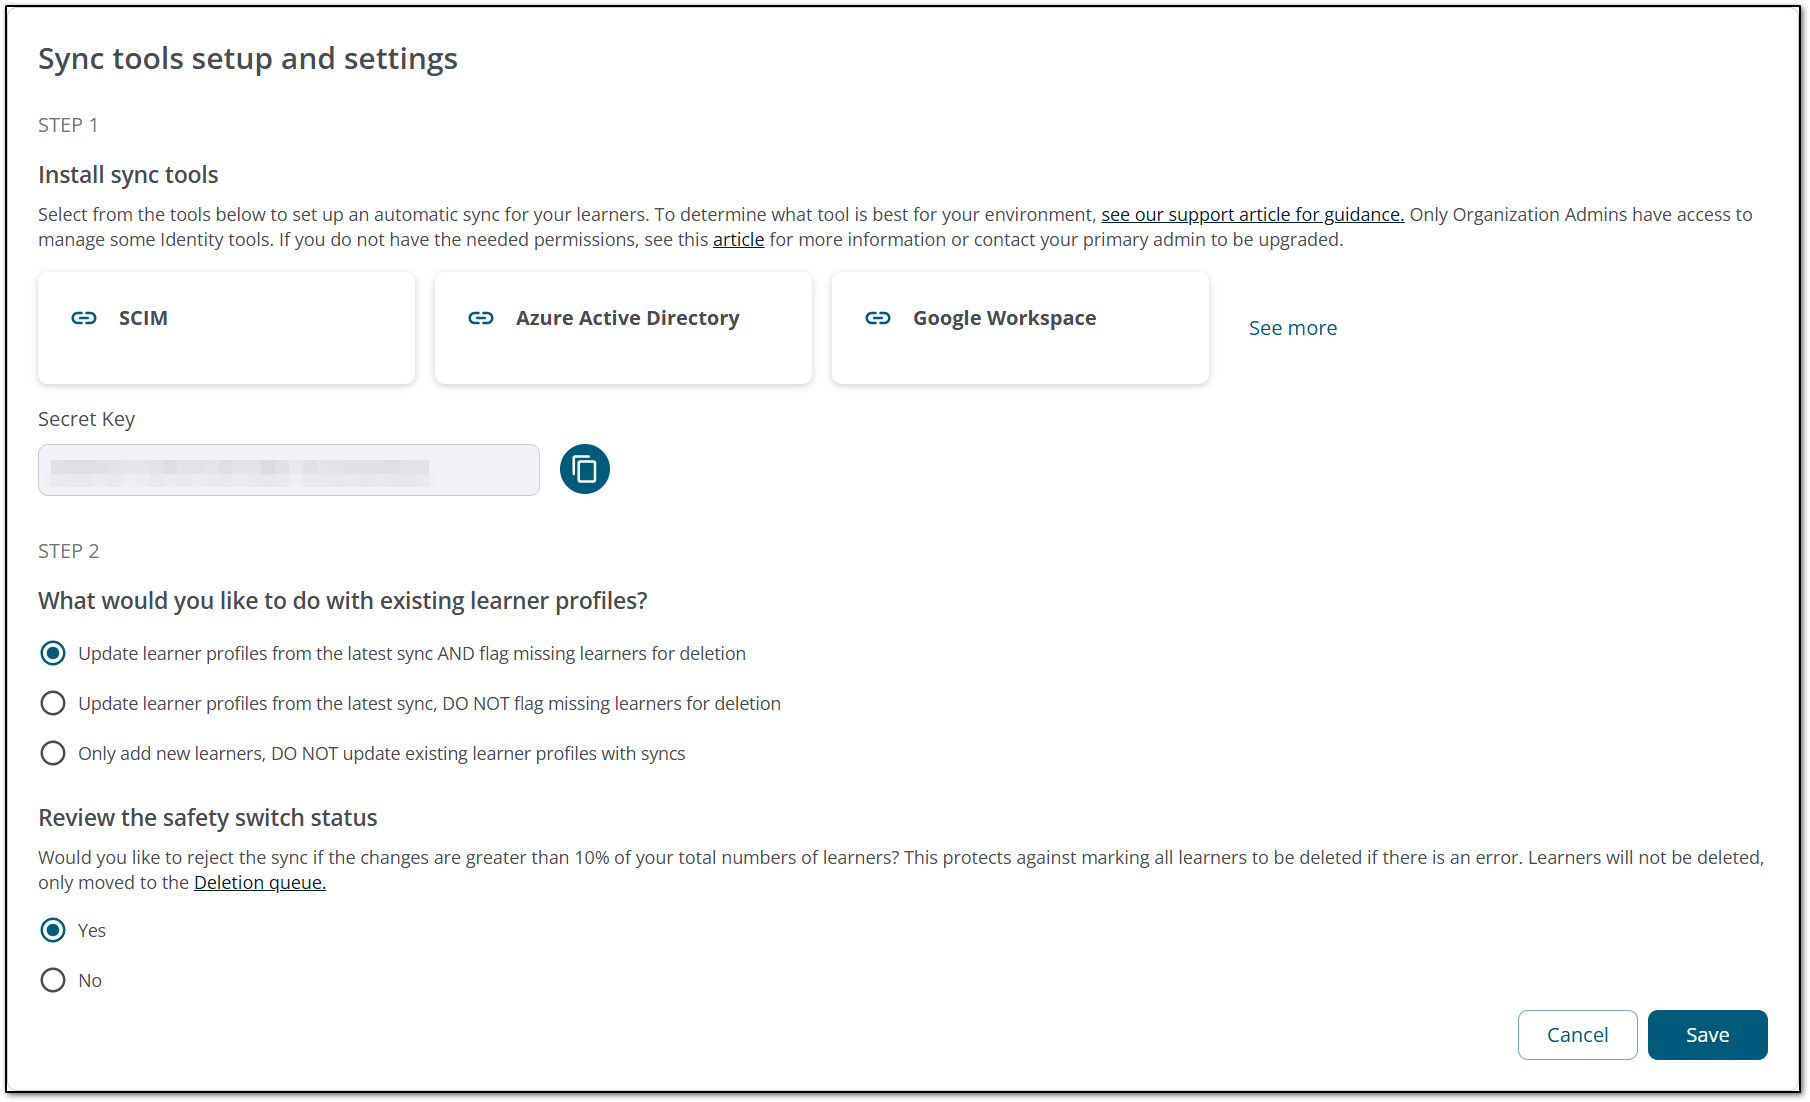
Task: Click inside the Secret Key field
Action: pos(288,469)
